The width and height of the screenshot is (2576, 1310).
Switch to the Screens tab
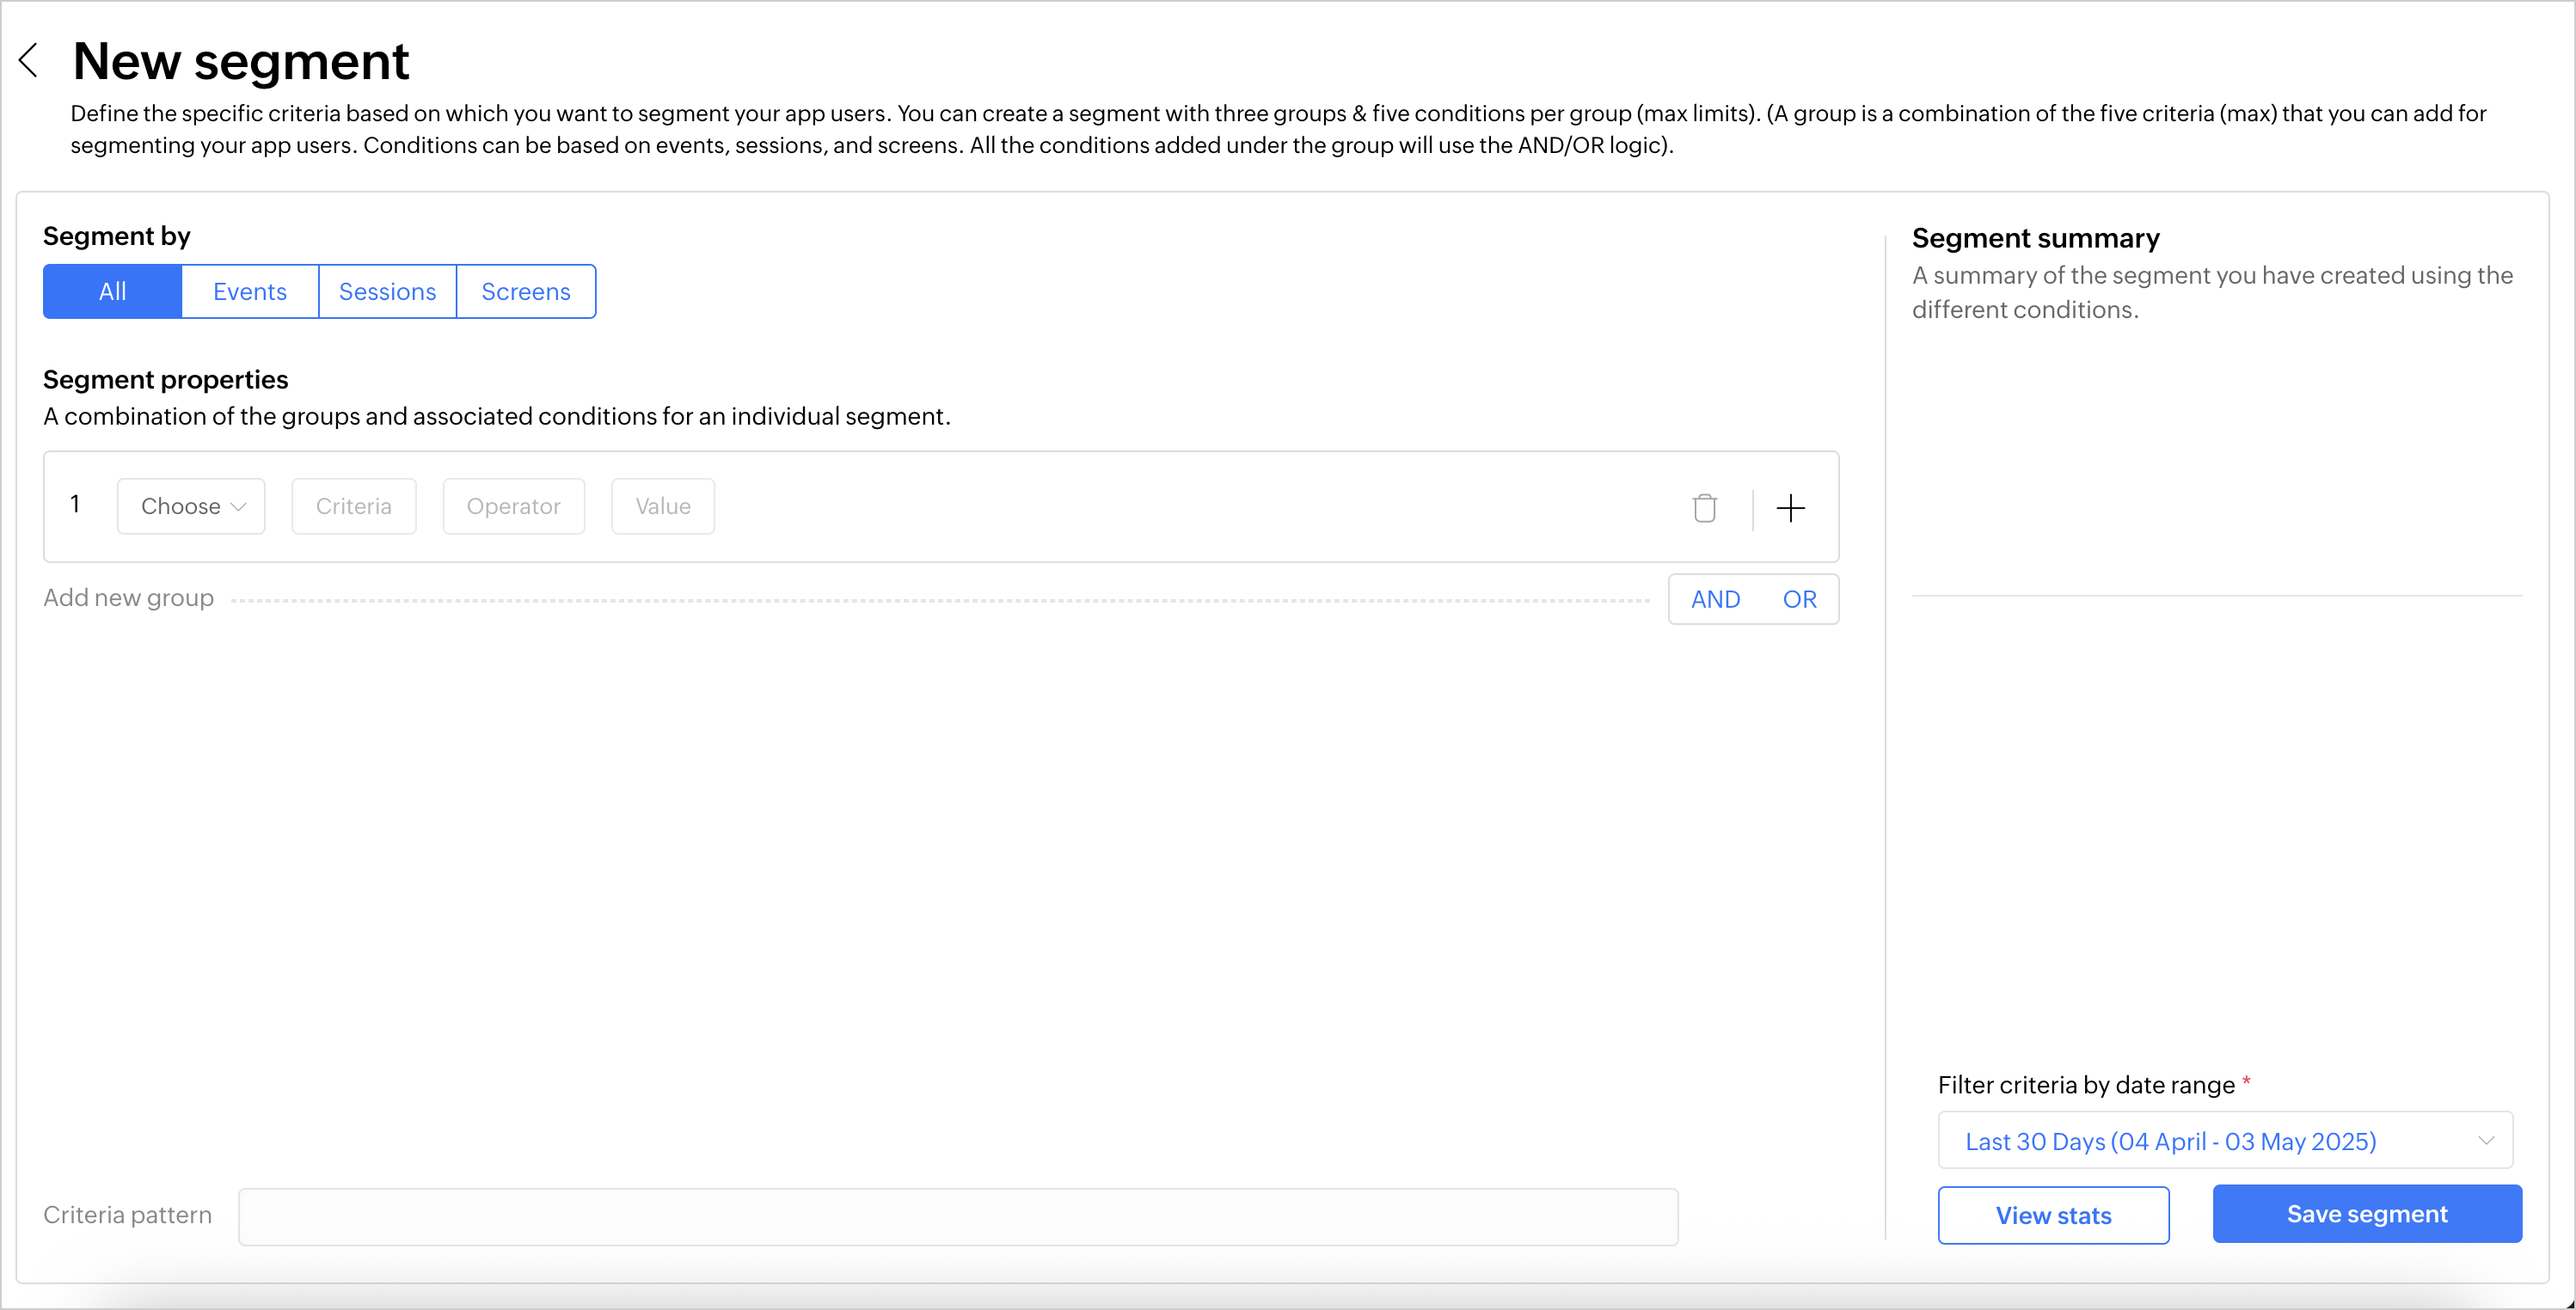tap(526, 291)
